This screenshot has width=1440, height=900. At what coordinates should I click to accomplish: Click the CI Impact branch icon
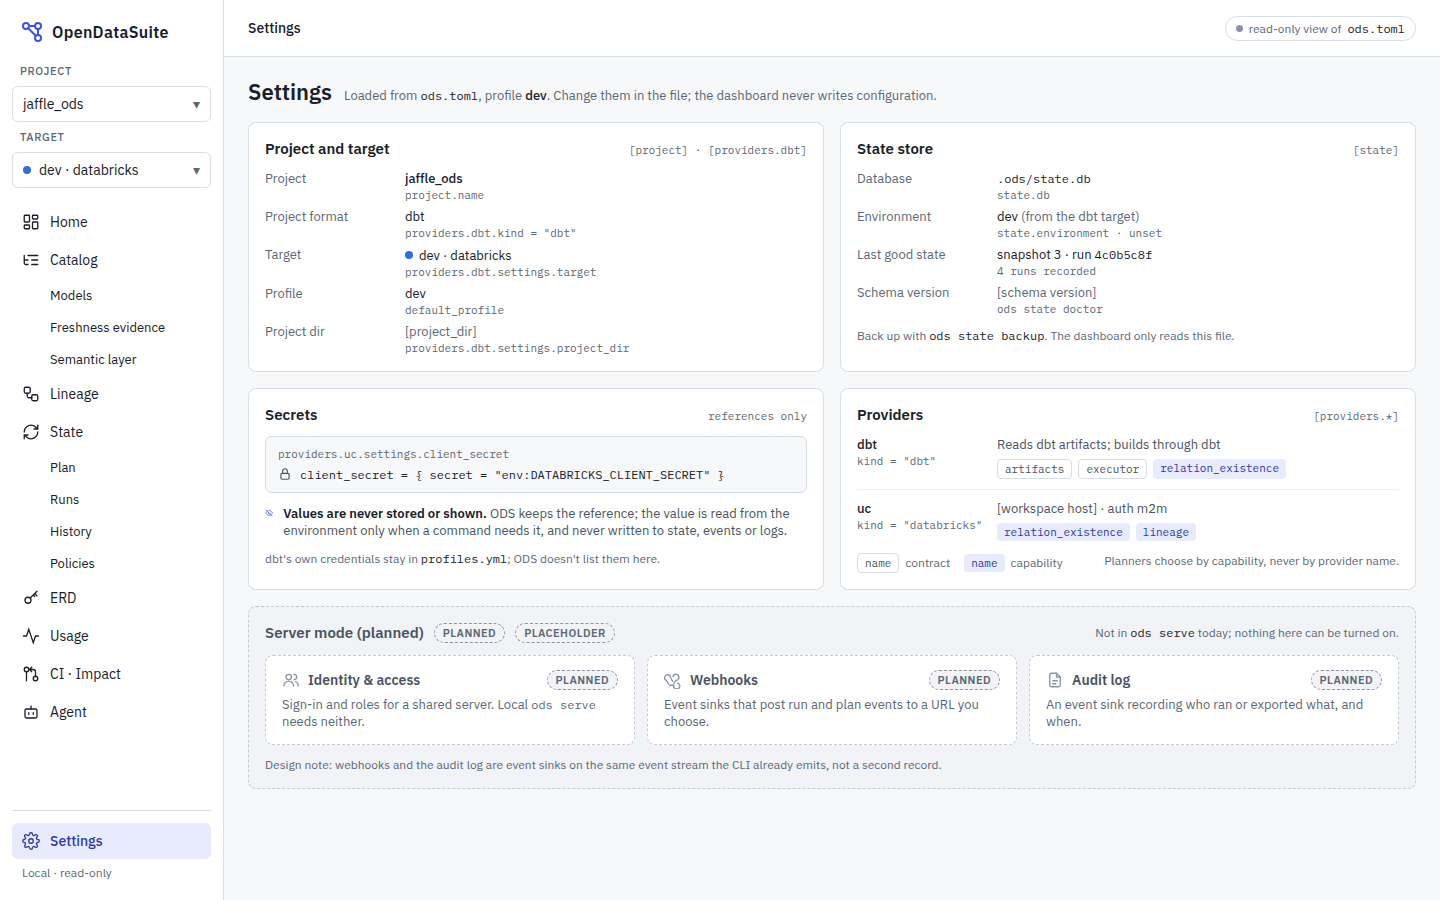coord(31,674)
